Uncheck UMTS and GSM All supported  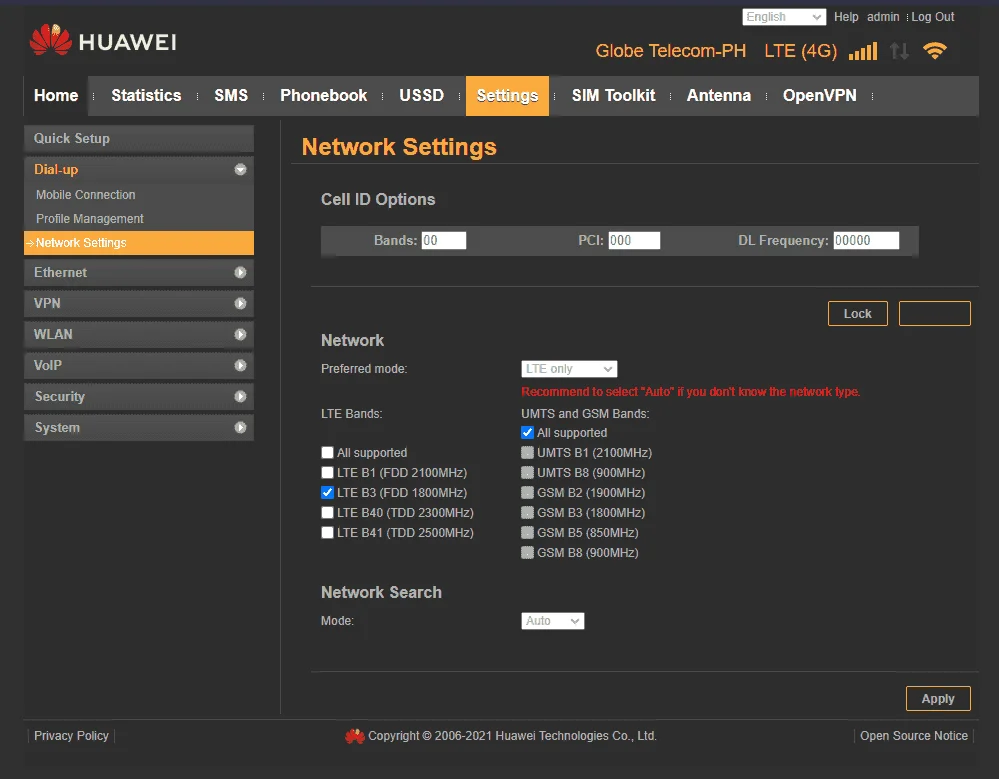coord(528,432)
